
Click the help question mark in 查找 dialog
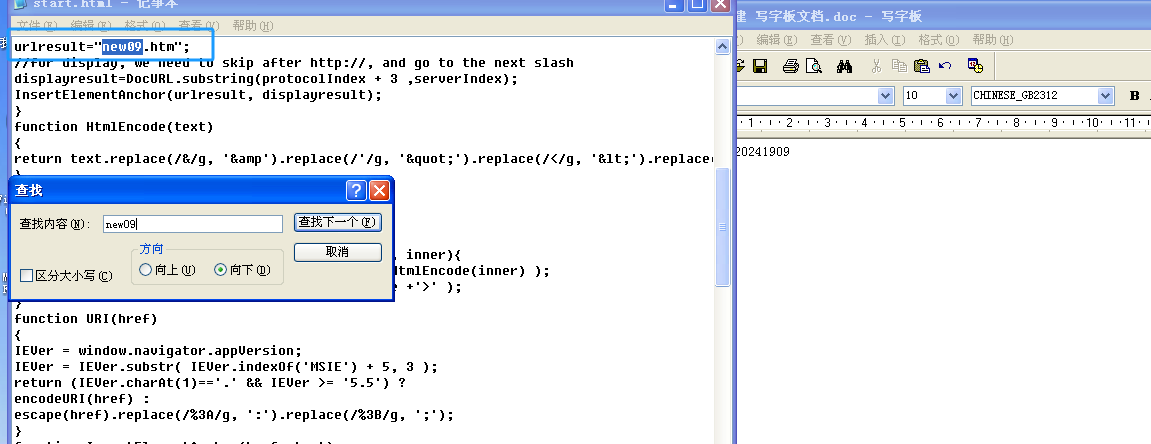[356, 191]
